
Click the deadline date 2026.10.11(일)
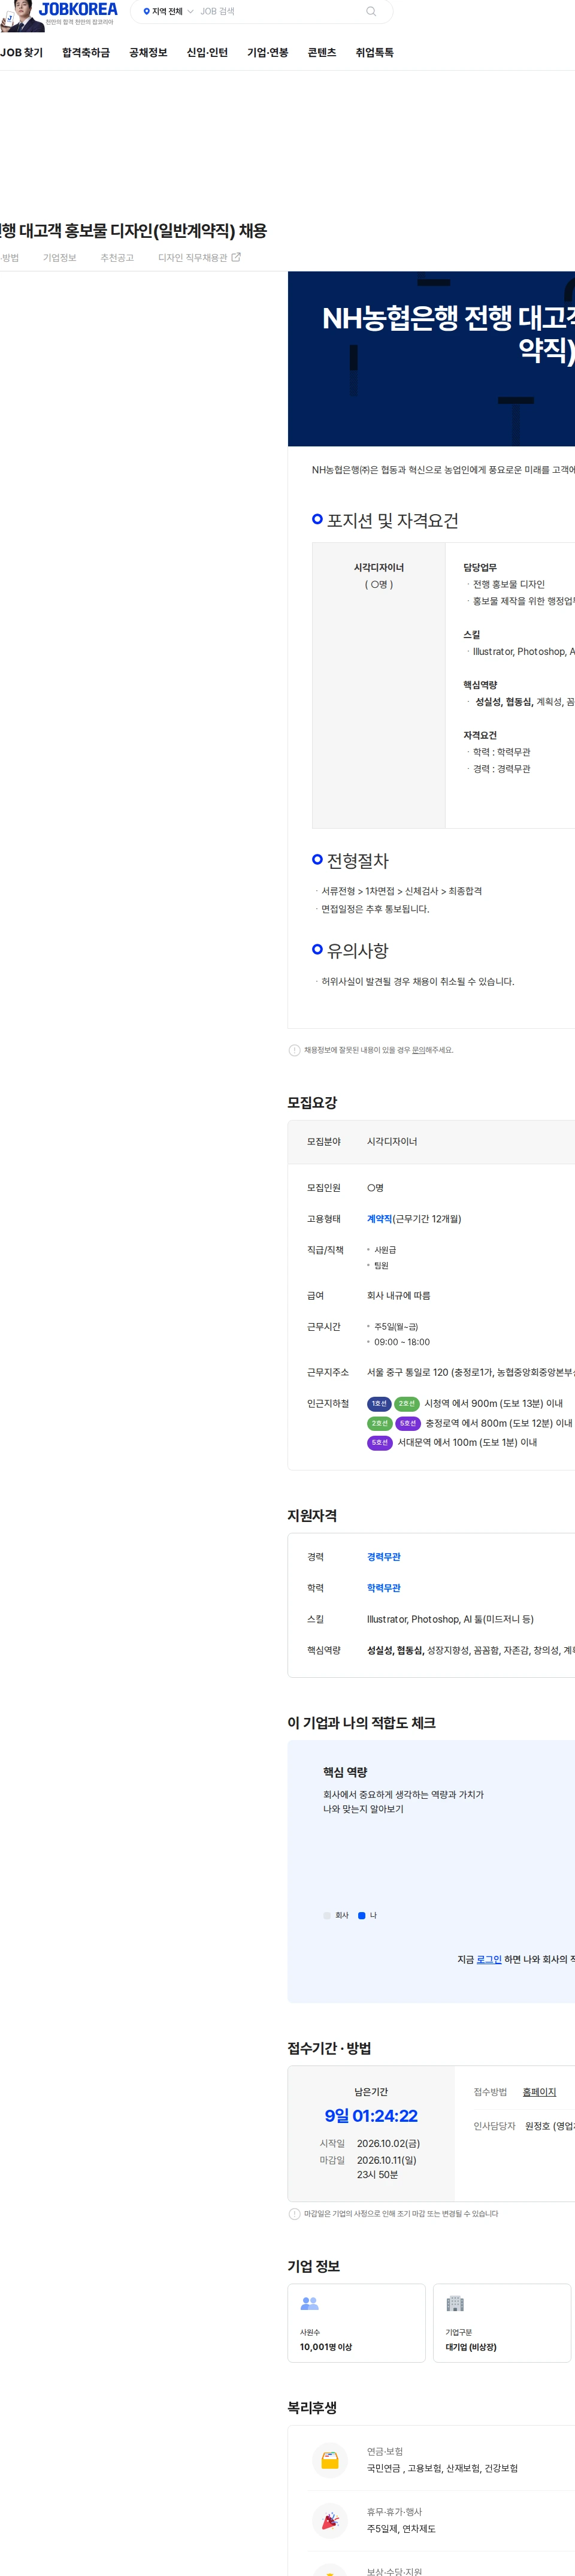(x=387, y=2160)
